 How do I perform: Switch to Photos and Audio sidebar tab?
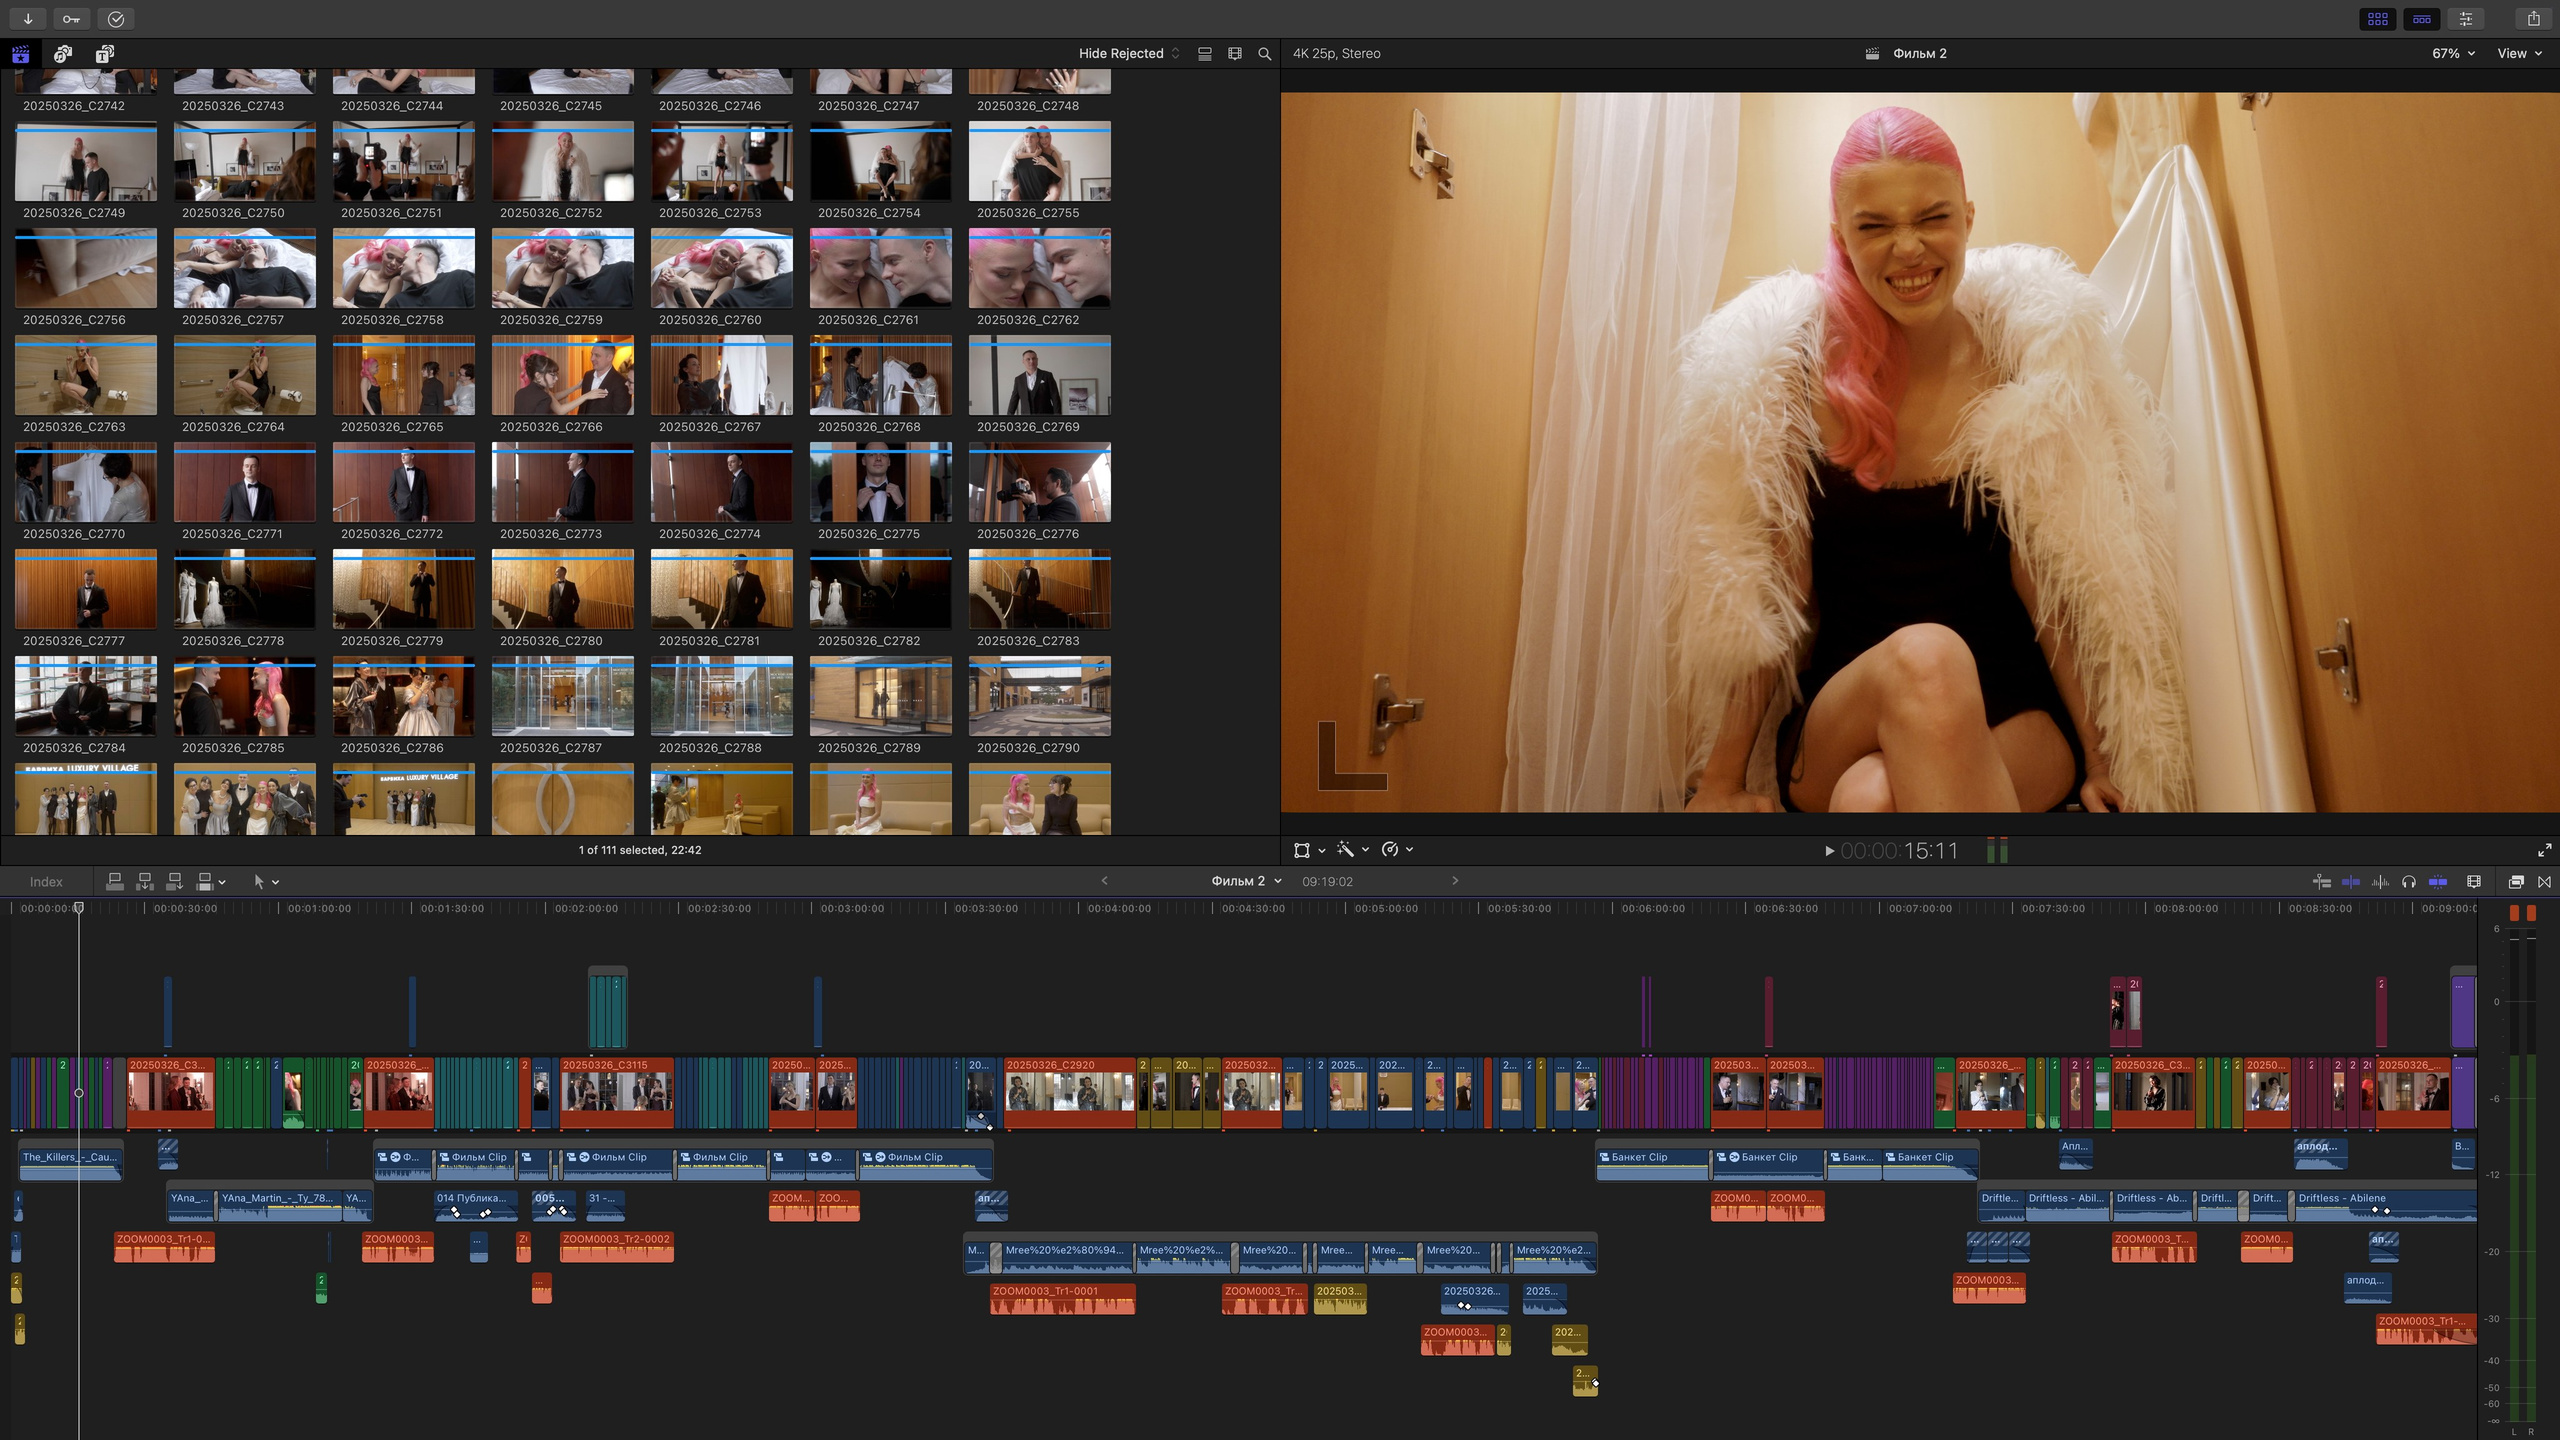pos(63,54)
